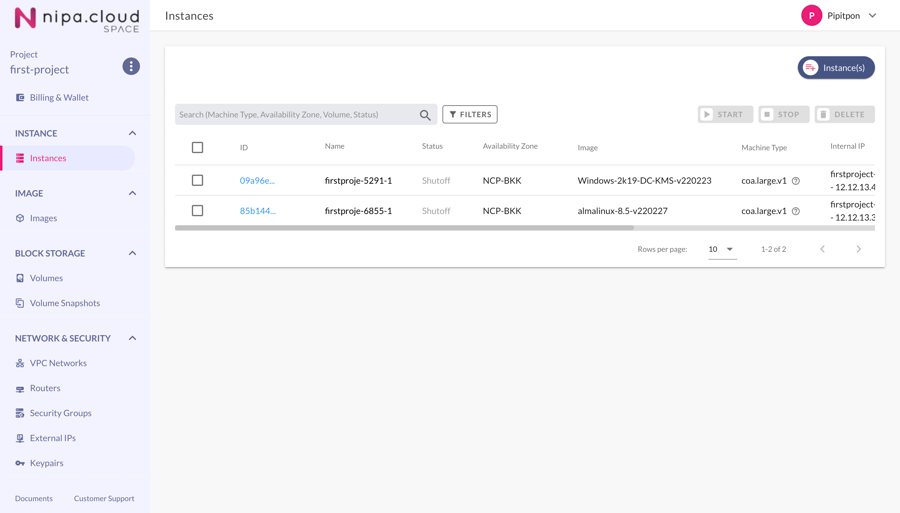
Task: Collapse the INSTANCE sidebar section
Action: click(x=132, y=133)
